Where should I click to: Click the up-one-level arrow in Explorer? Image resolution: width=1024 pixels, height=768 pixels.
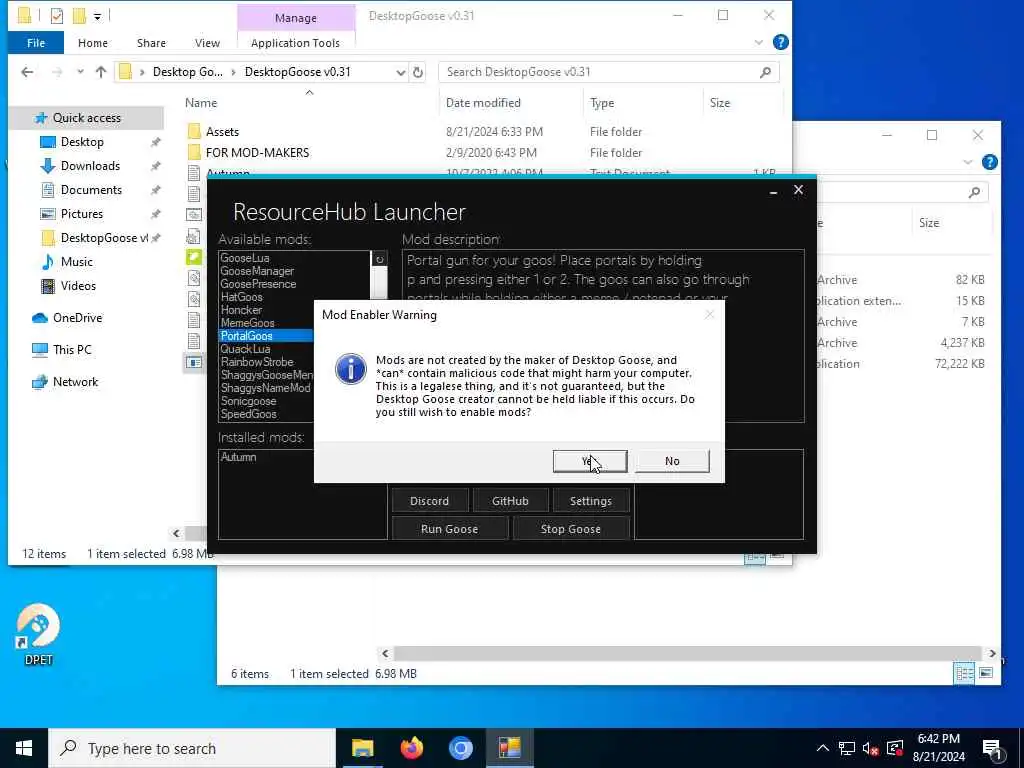coord(101,72)
